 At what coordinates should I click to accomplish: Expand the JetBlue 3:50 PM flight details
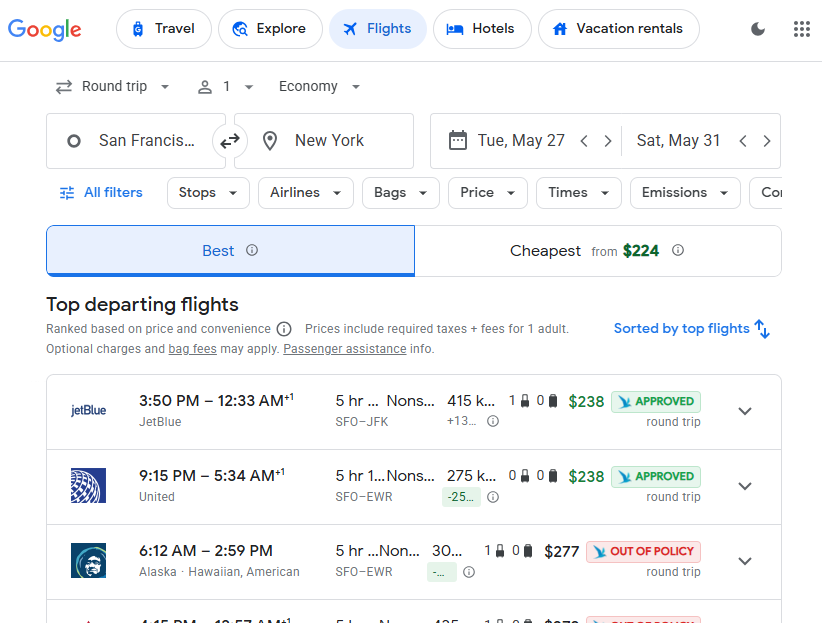tap(744, 411)
